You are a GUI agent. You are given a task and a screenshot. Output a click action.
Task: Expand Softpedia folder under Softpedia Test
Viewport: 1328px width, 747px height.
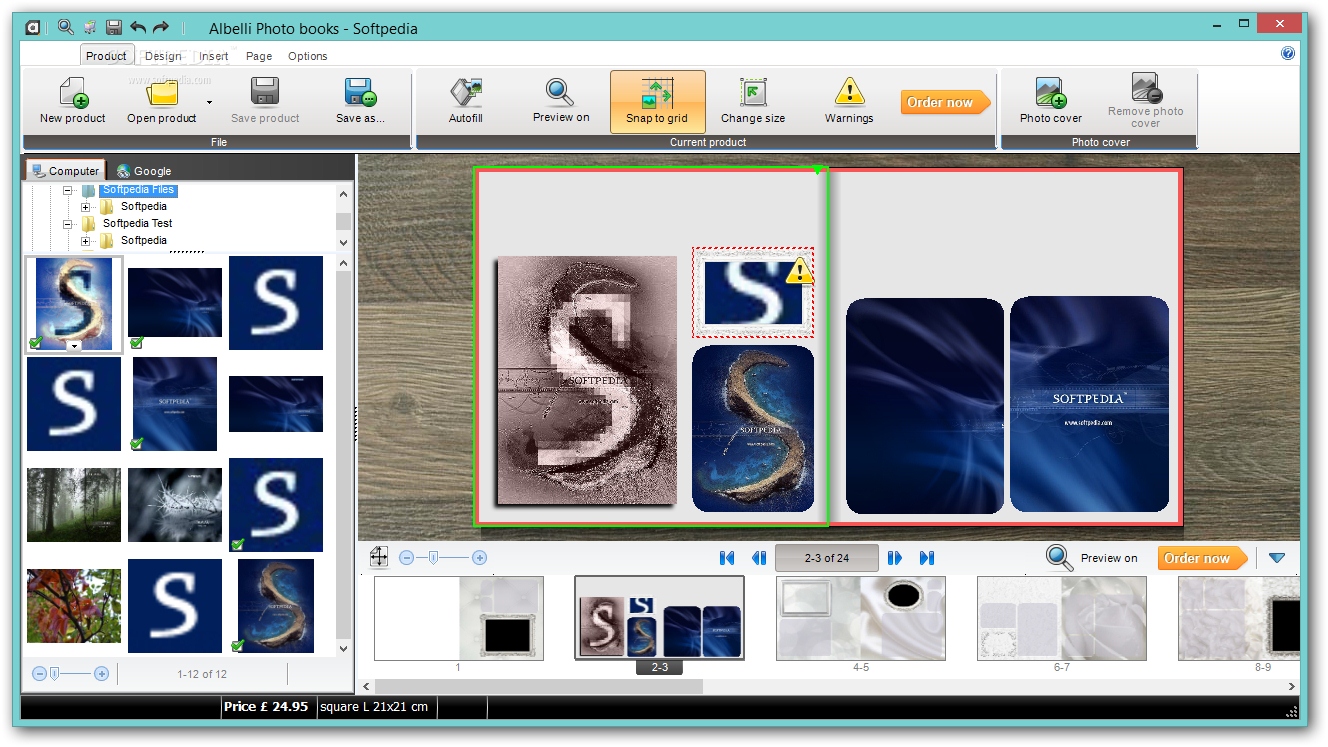point(86,241)
